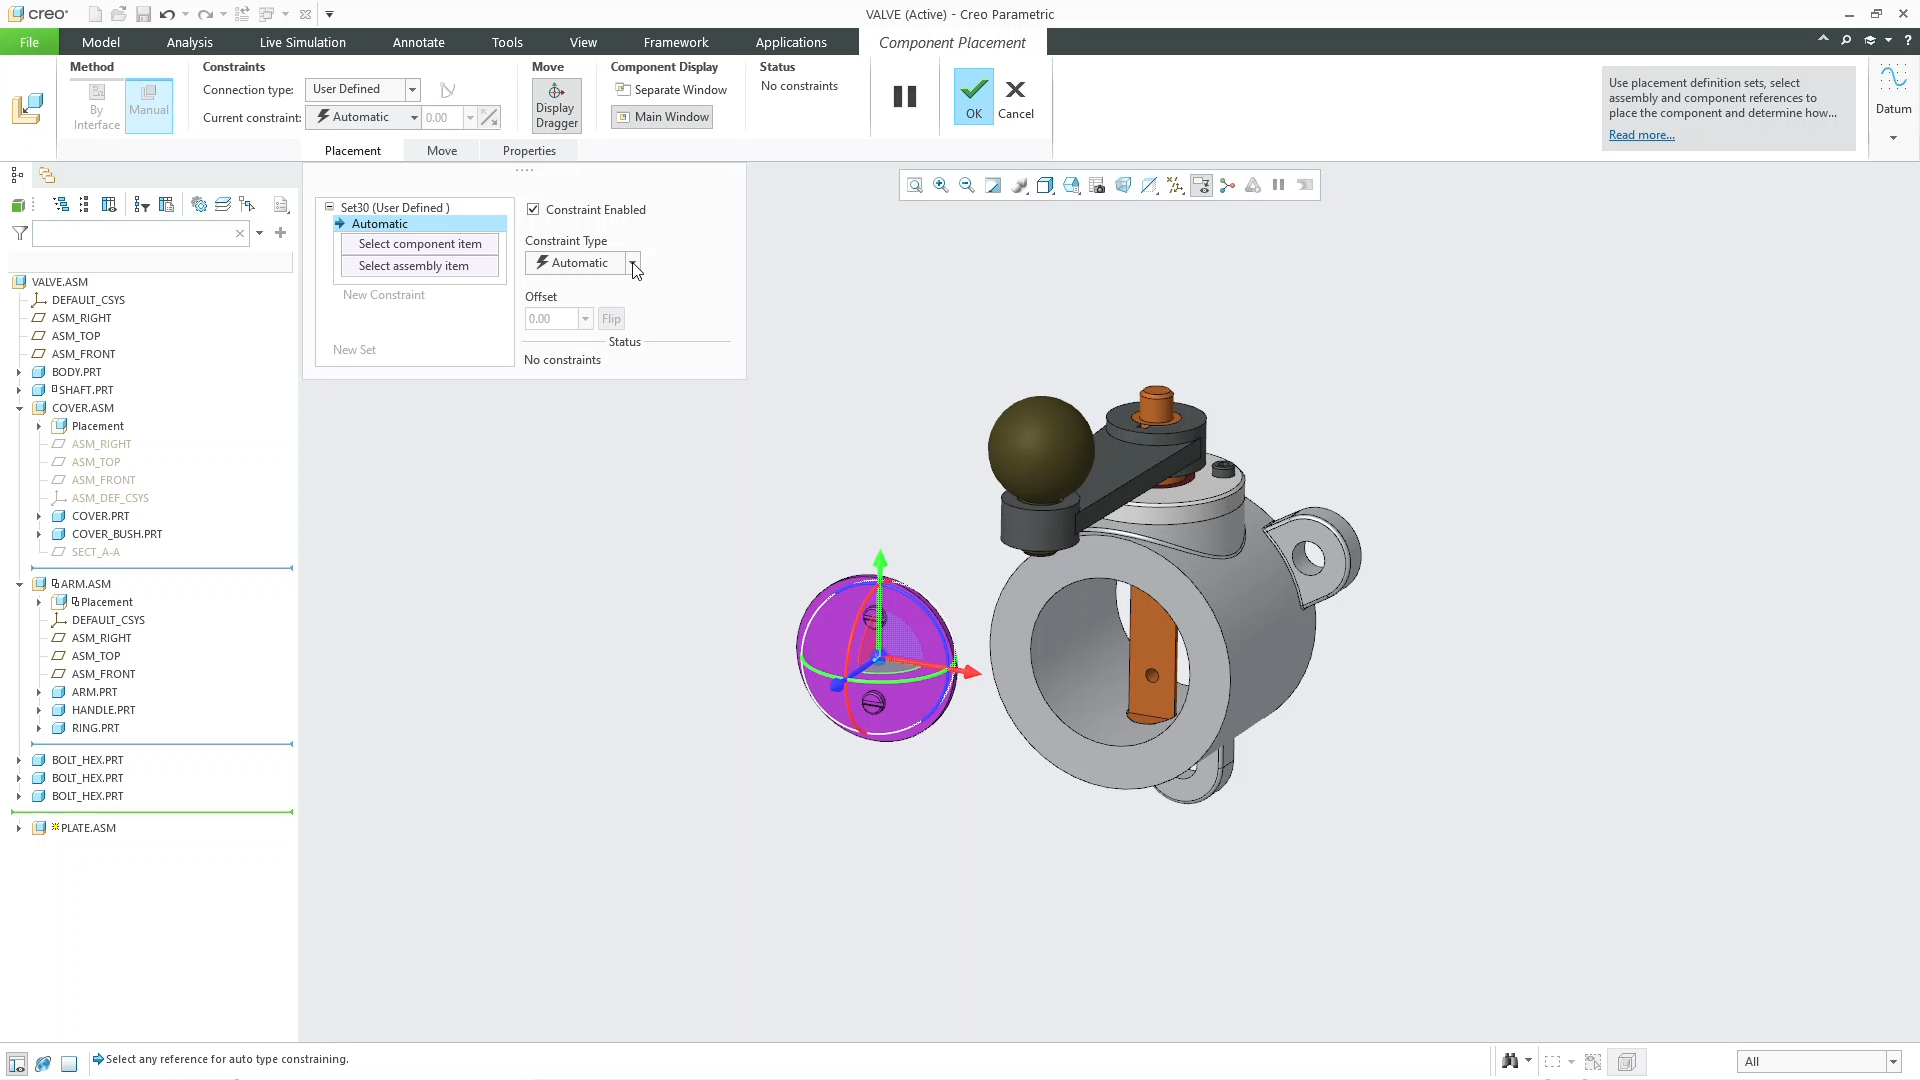Screen dimensions: 1920x1080
Task: Toggle the simulation pause icon in graphics toolbar
Action: pyautogui.click(x=1279, y=185)
